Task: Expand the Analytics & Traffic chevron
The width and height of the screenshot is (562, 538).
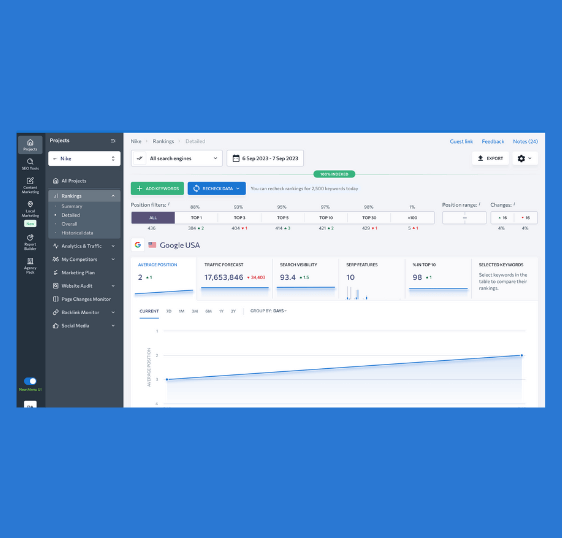Action: click(x=113, y=246)
